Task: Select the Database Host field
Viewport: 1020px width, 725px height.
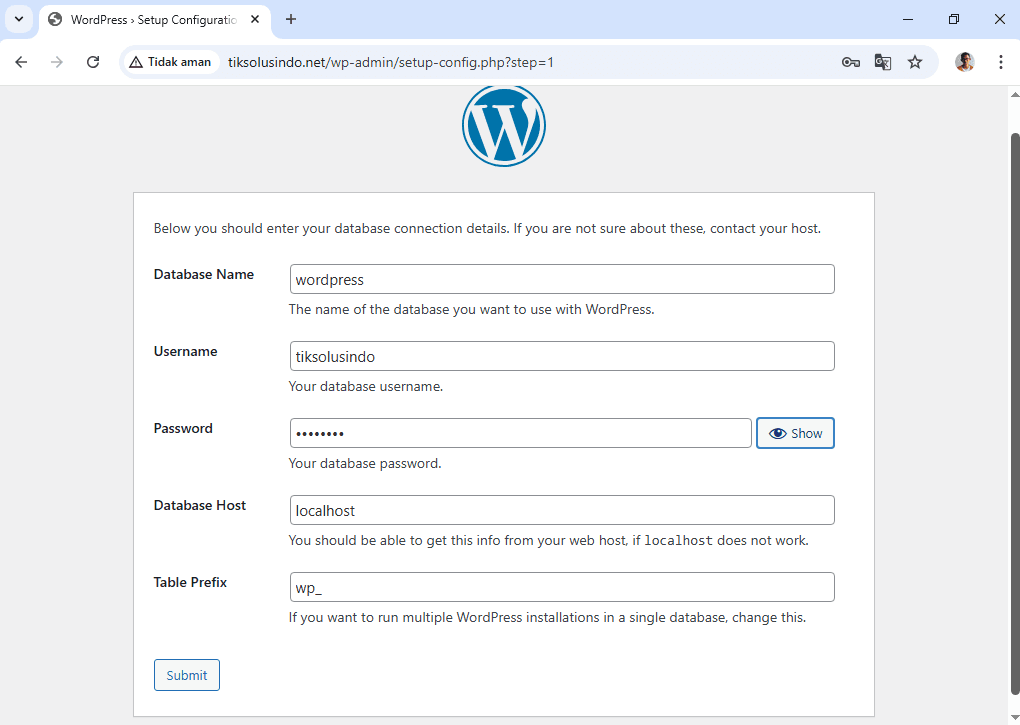Action: click(x=561, y=510)
